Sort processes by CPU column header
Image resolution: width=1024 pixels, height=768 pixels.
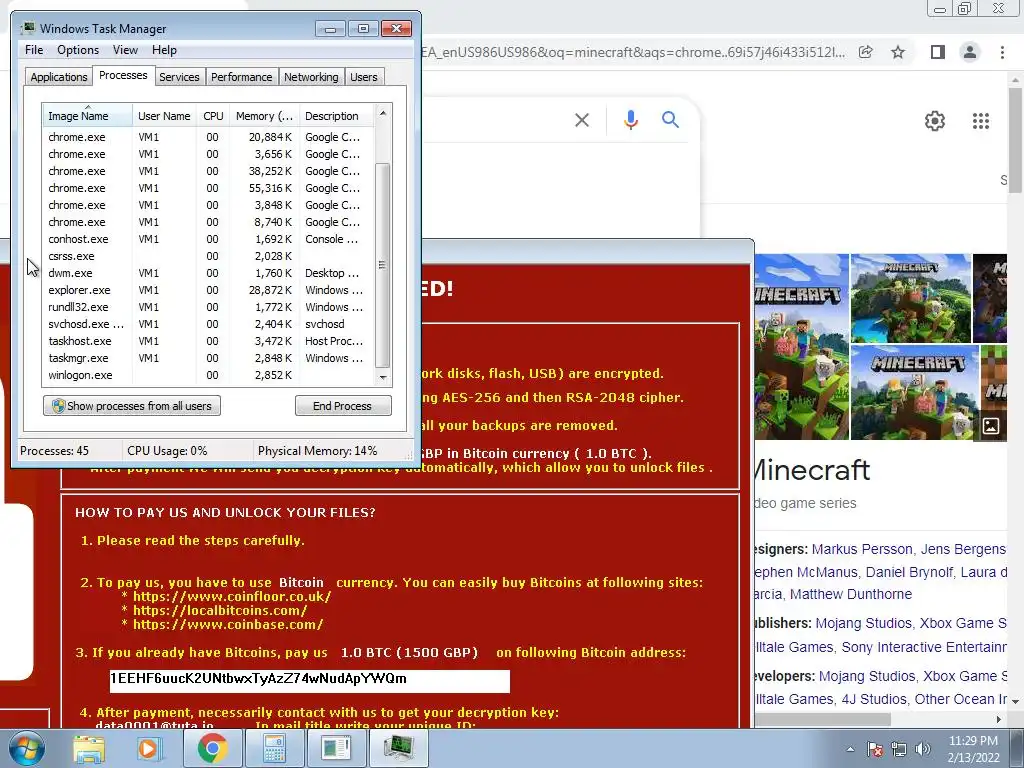(x=213, y=116)
